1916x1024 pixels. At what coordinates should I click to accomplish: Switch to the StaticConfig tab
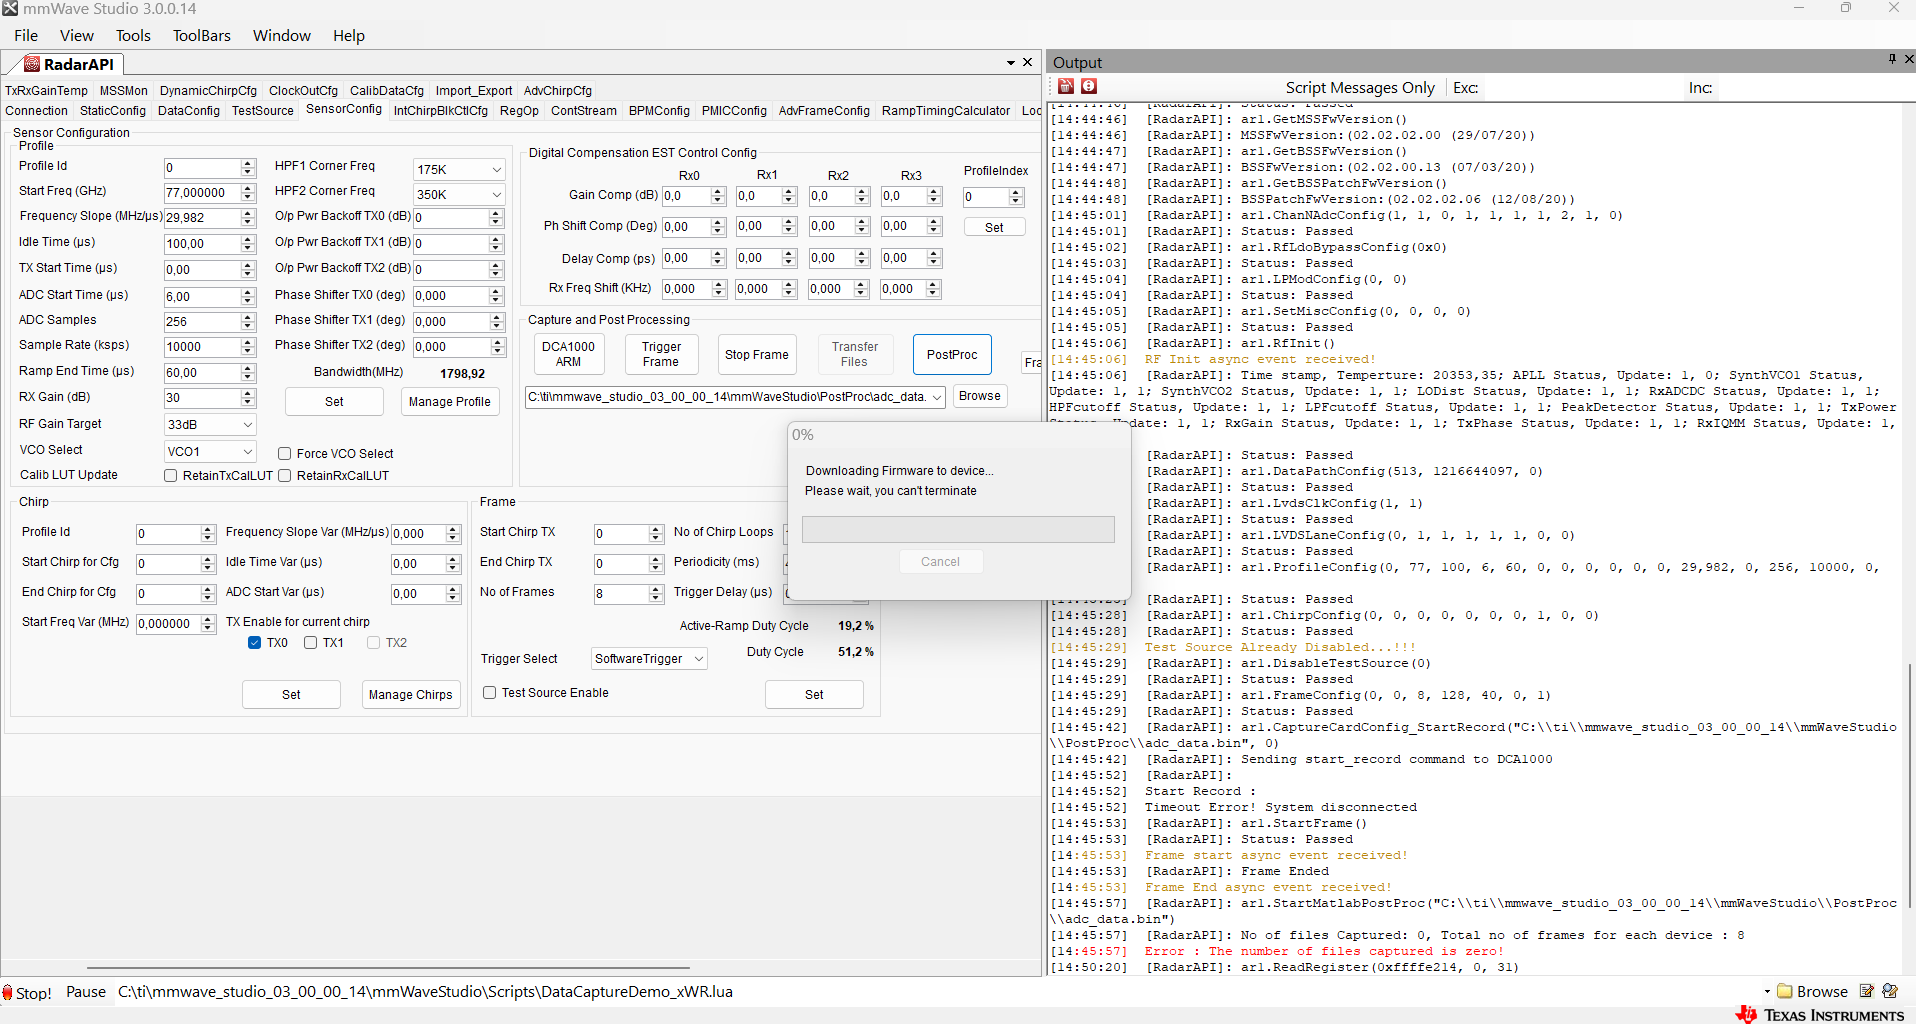(113, 111)
